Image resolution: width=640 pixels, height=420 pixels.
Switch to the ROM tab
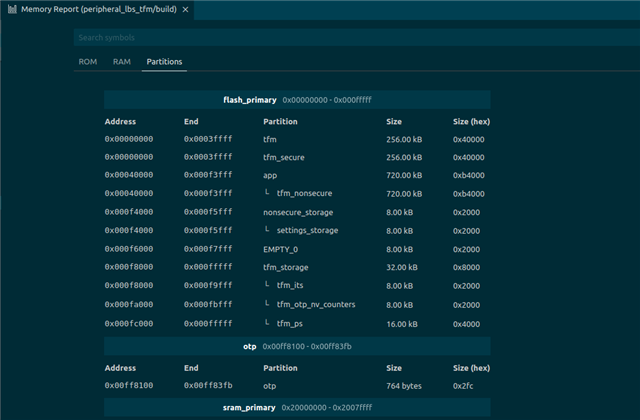(88, 62)
